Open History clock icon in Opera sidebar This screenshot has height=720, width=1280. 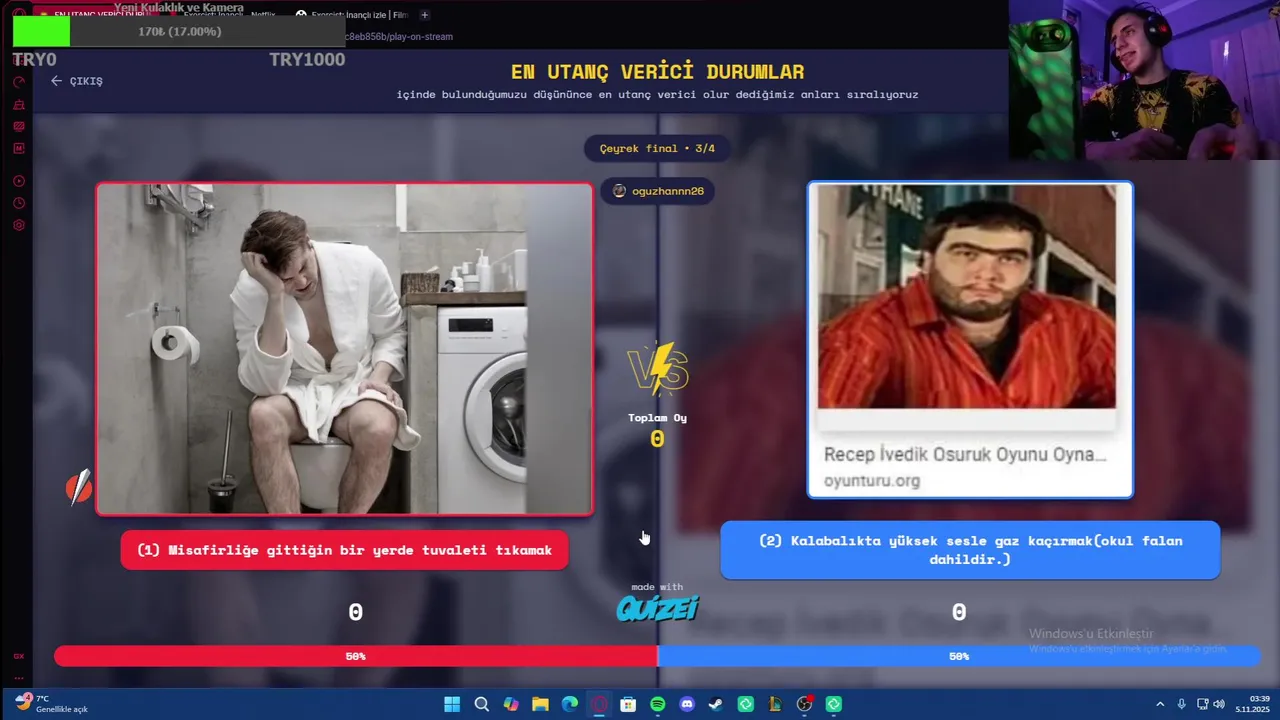pos(19,203)
